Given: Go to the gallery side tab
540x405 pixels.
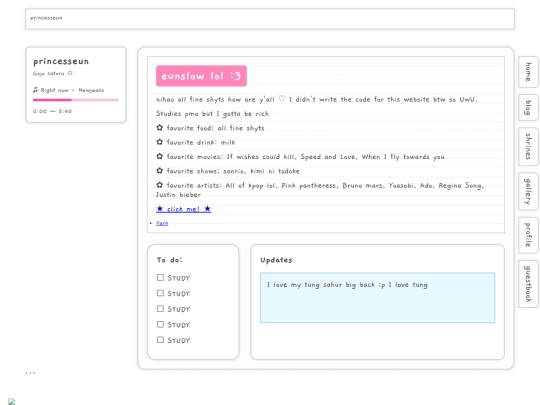Looking at the screenshot, I should [528, 191].
